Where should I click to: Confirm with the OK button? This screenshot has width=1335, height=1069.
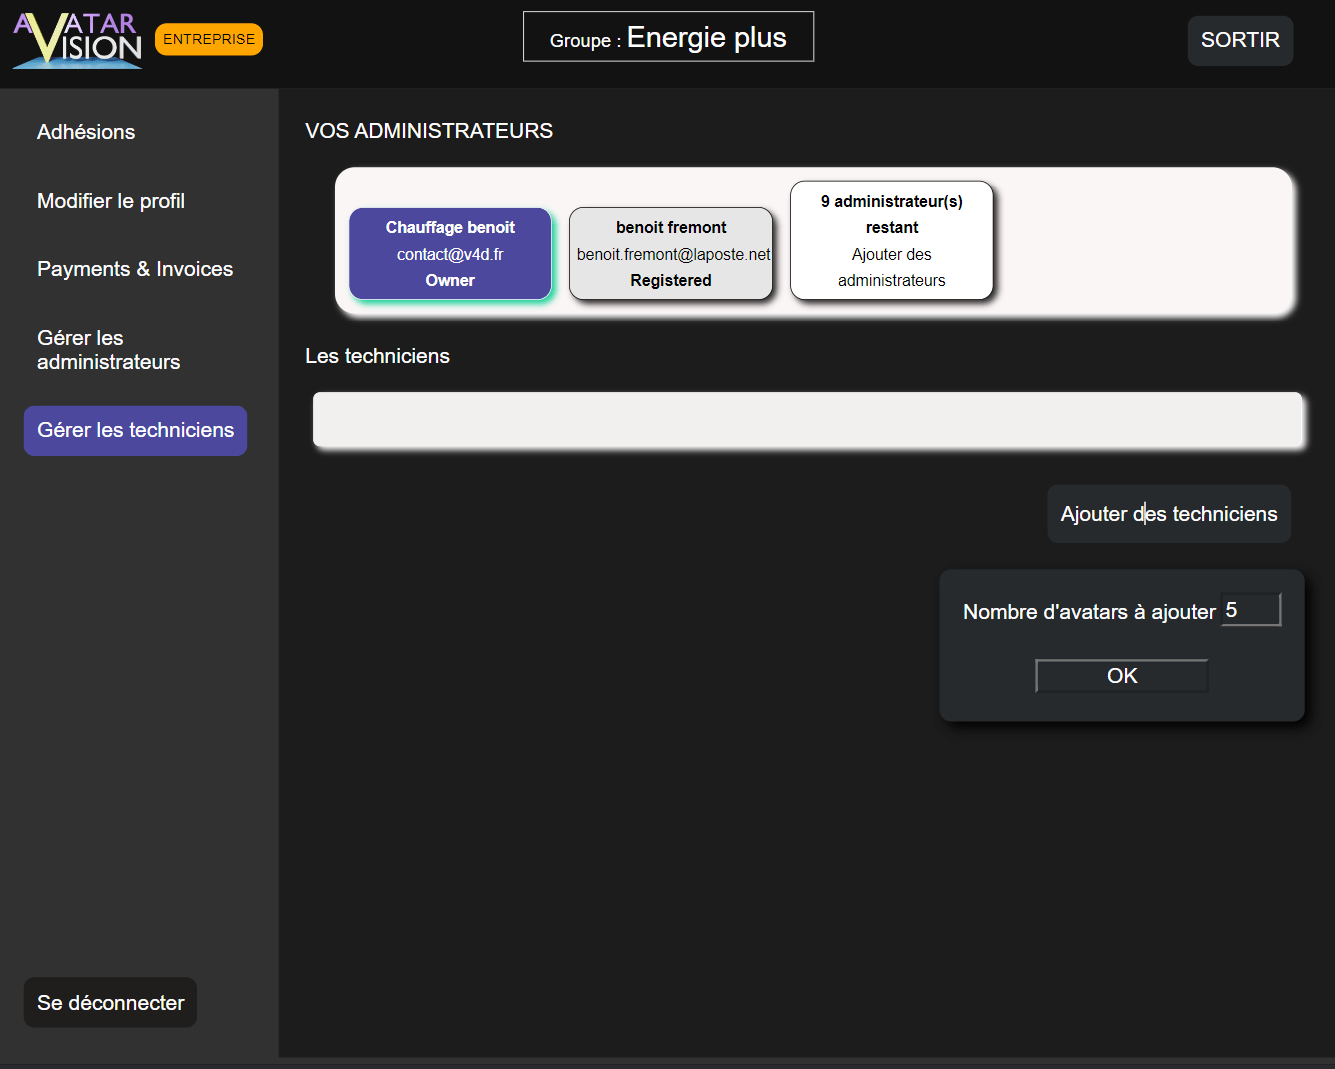pyautogui.click(x=1122, y=676)
